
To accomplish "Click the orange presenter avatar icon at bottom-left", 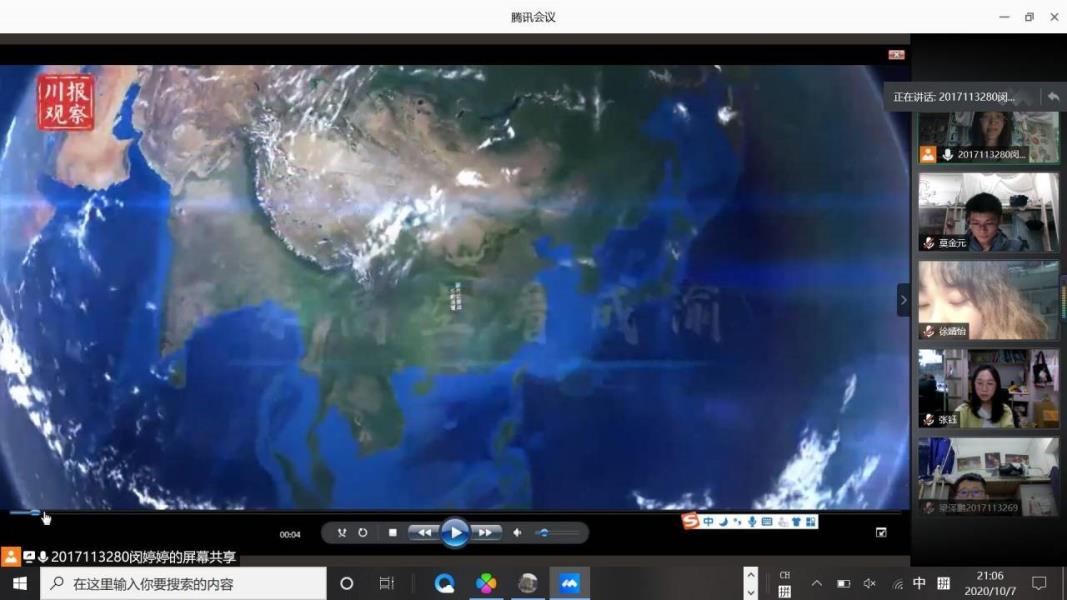I will click(x=11, y=556).
